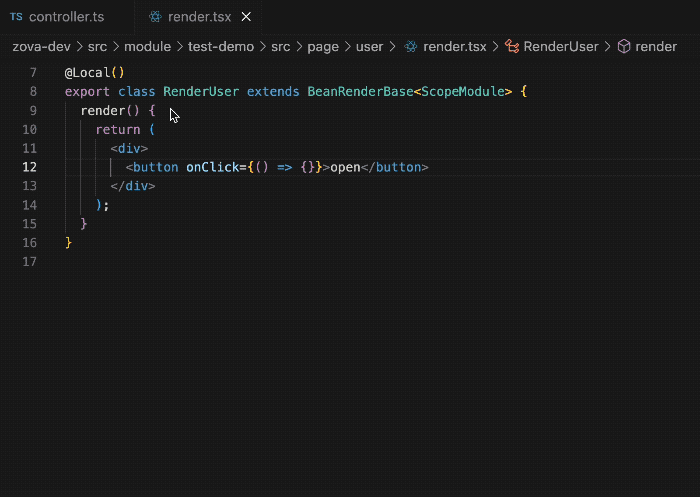The height and width of the screenshot is (497, 700).
Task: Open the render method breadcrumb
Action: click(x=656, y=46)
